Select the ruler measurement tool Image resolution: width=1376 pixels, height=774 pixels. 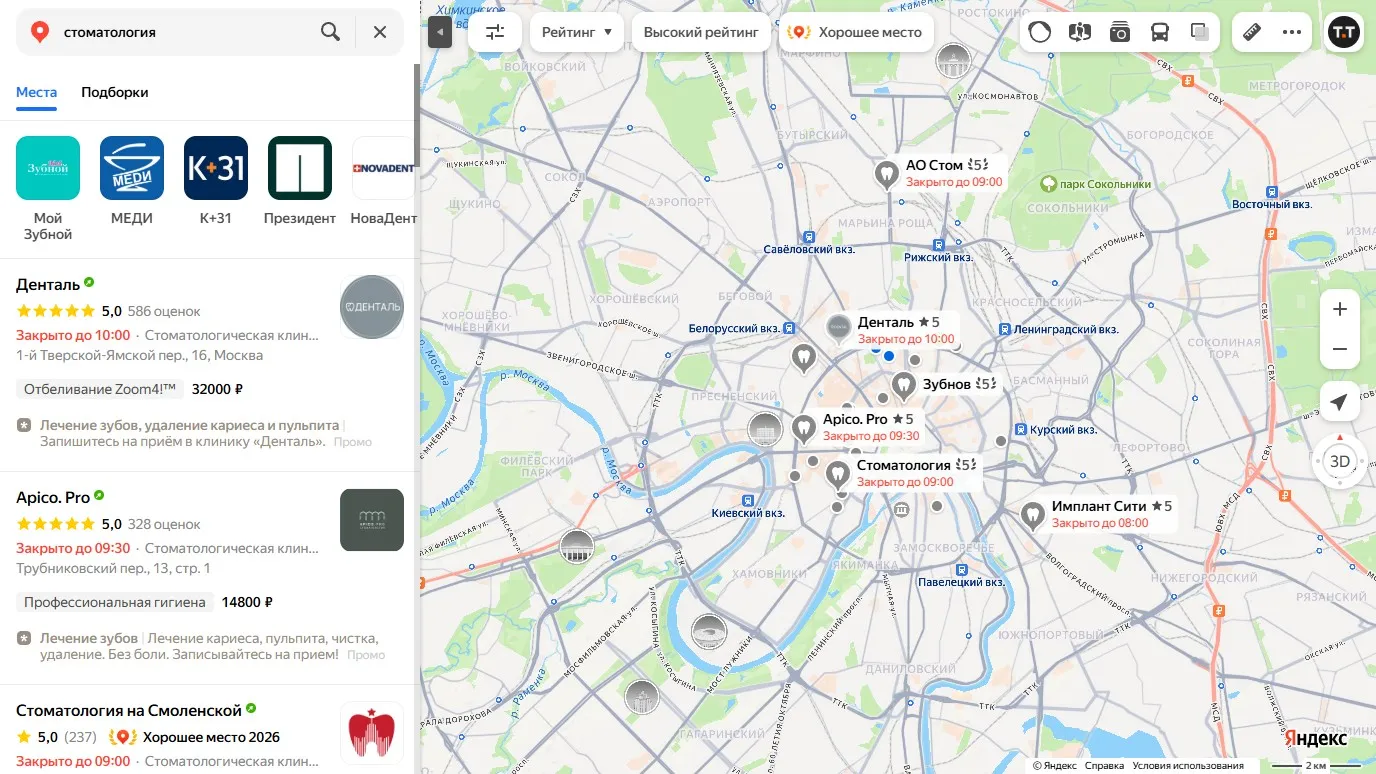(x=1252, y=32)
